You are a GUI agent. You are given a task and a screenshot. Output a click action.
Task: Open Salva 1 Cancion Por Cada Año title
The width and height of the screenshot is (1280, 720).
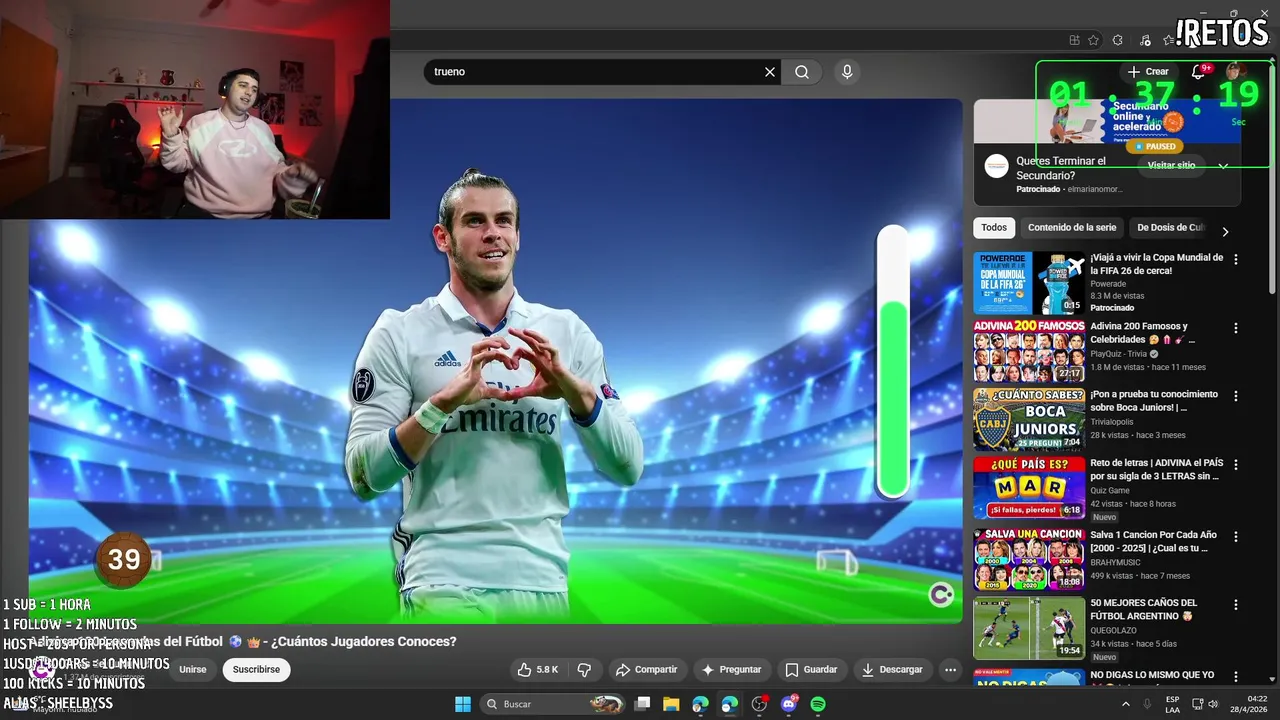coord(1154,542)
